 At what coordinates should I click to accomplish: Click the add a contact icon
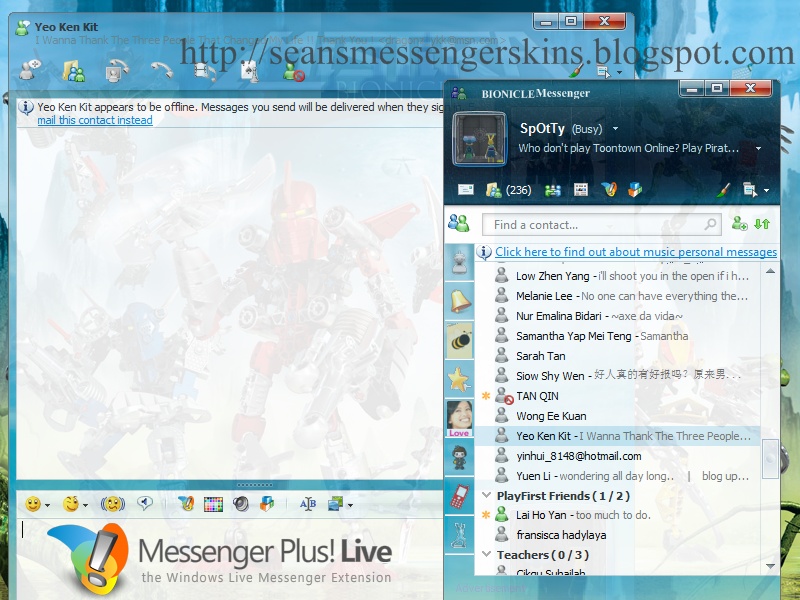739,223
